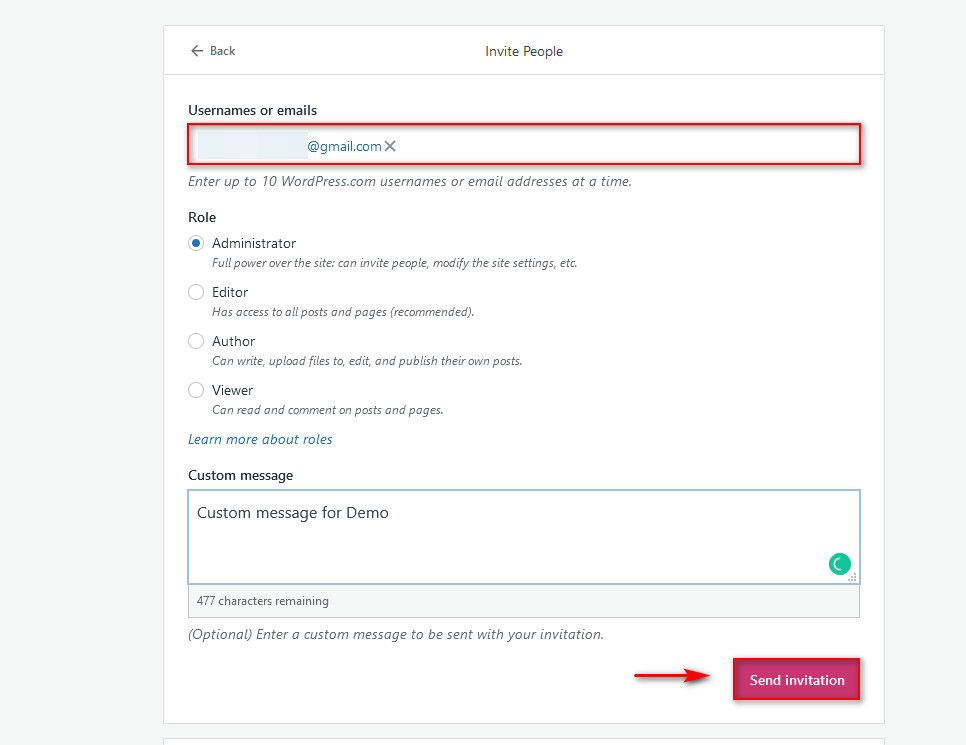Click the Back text label
966x745 pixels.
click(x=222, y=51)
